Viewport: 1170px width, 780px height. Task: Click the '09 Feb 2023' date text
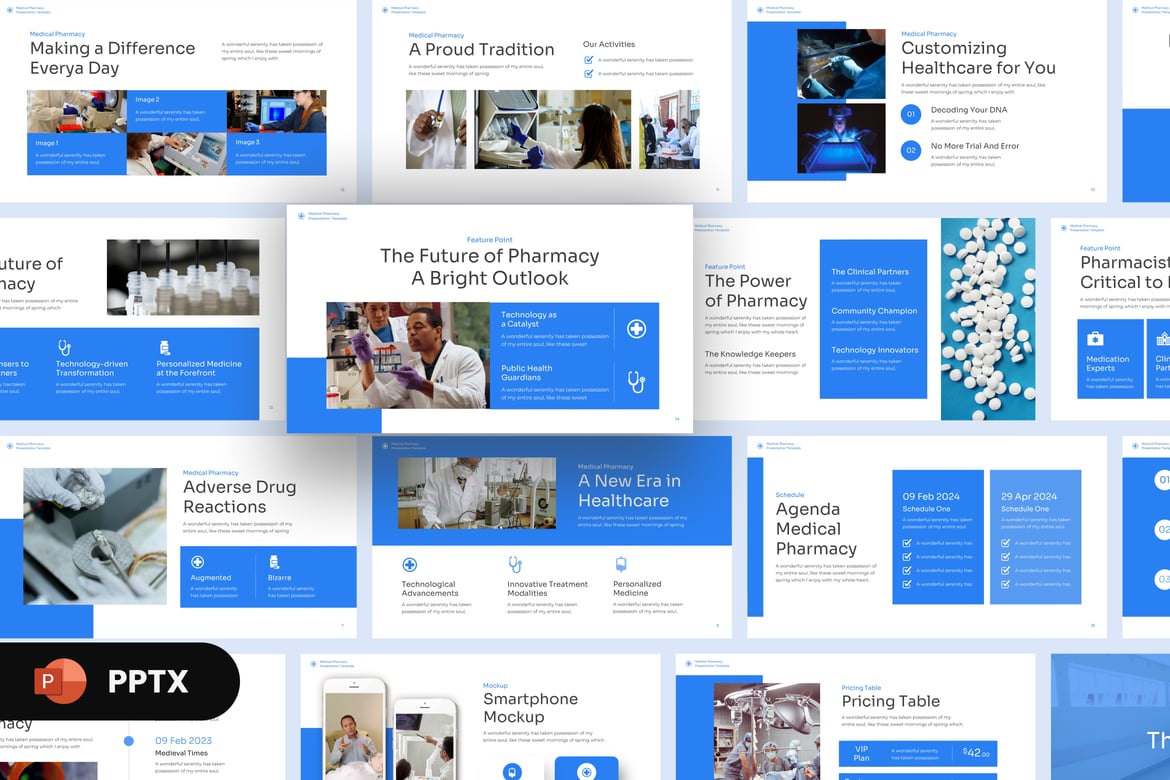click(184, 740)
